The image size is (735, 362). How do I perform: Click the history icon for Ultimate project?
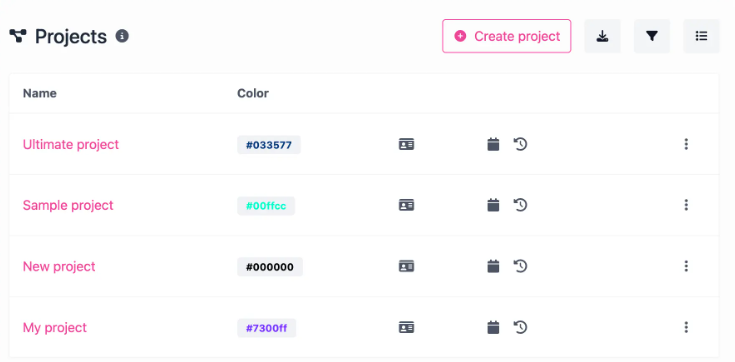coord(520,144)
